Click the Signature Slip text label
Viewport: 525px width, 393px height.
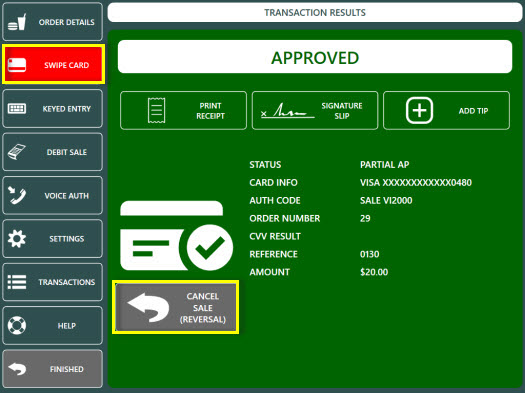342,111
